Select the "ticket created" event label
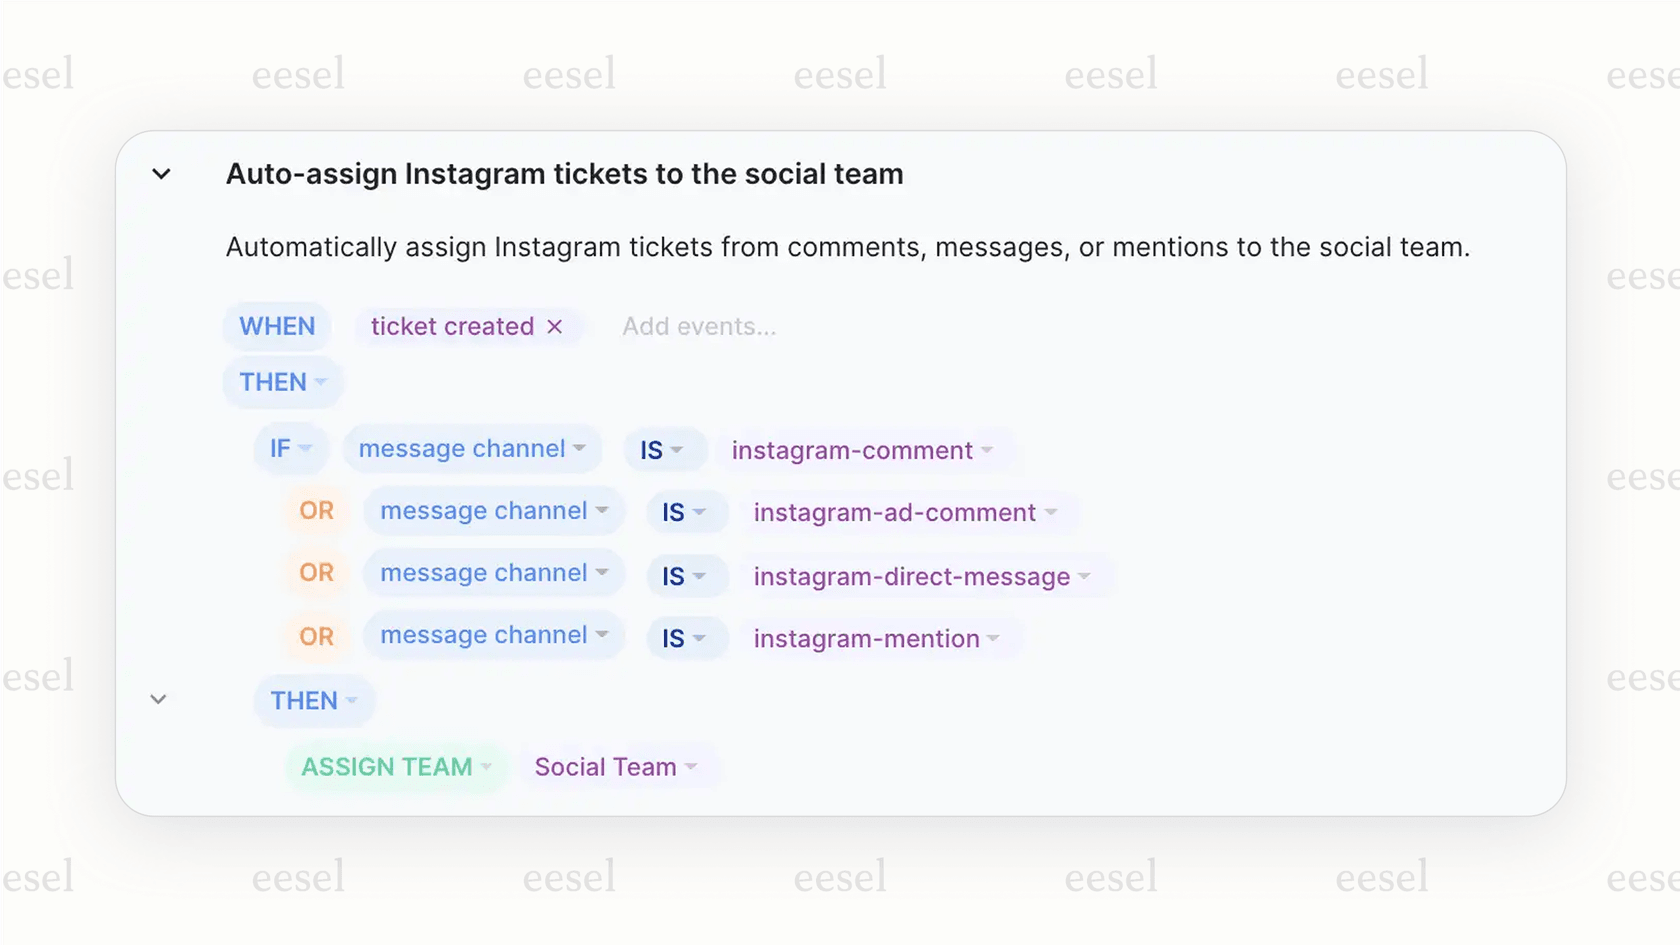Image resolution: width=1680 pixels, height=945 pixels. [451, 326]
